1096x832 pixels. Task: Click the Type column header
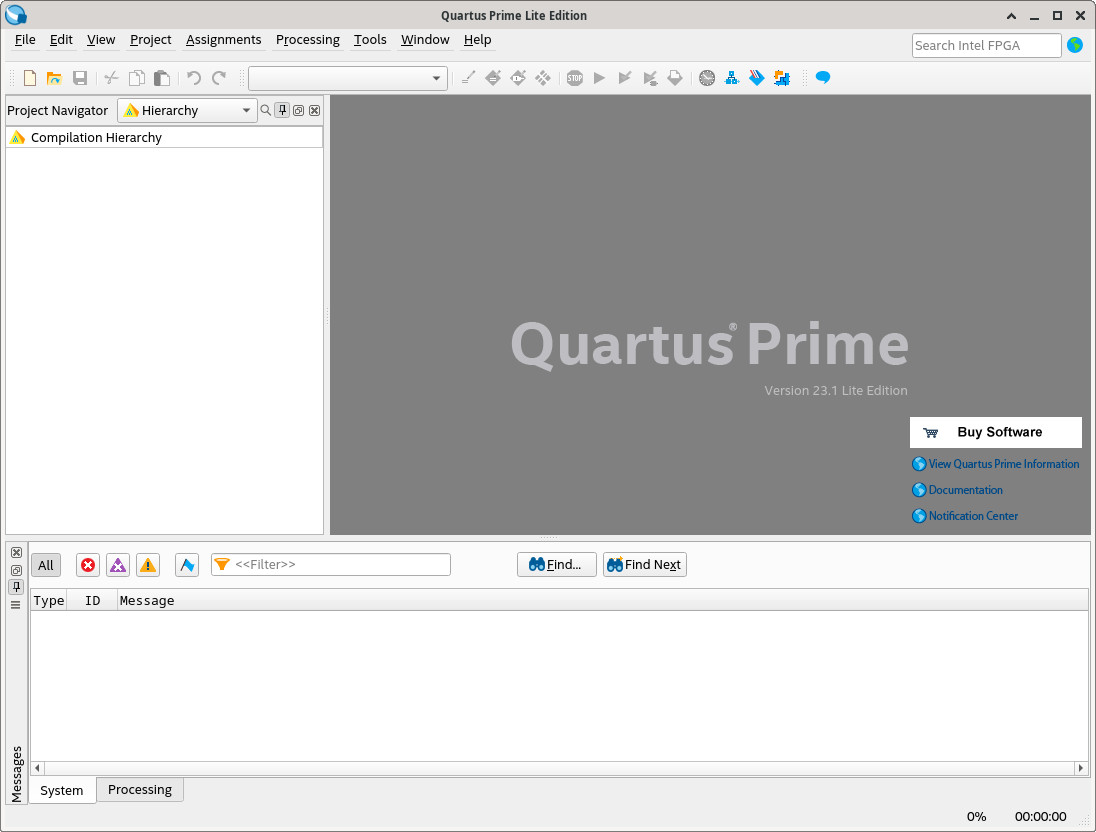48,601
